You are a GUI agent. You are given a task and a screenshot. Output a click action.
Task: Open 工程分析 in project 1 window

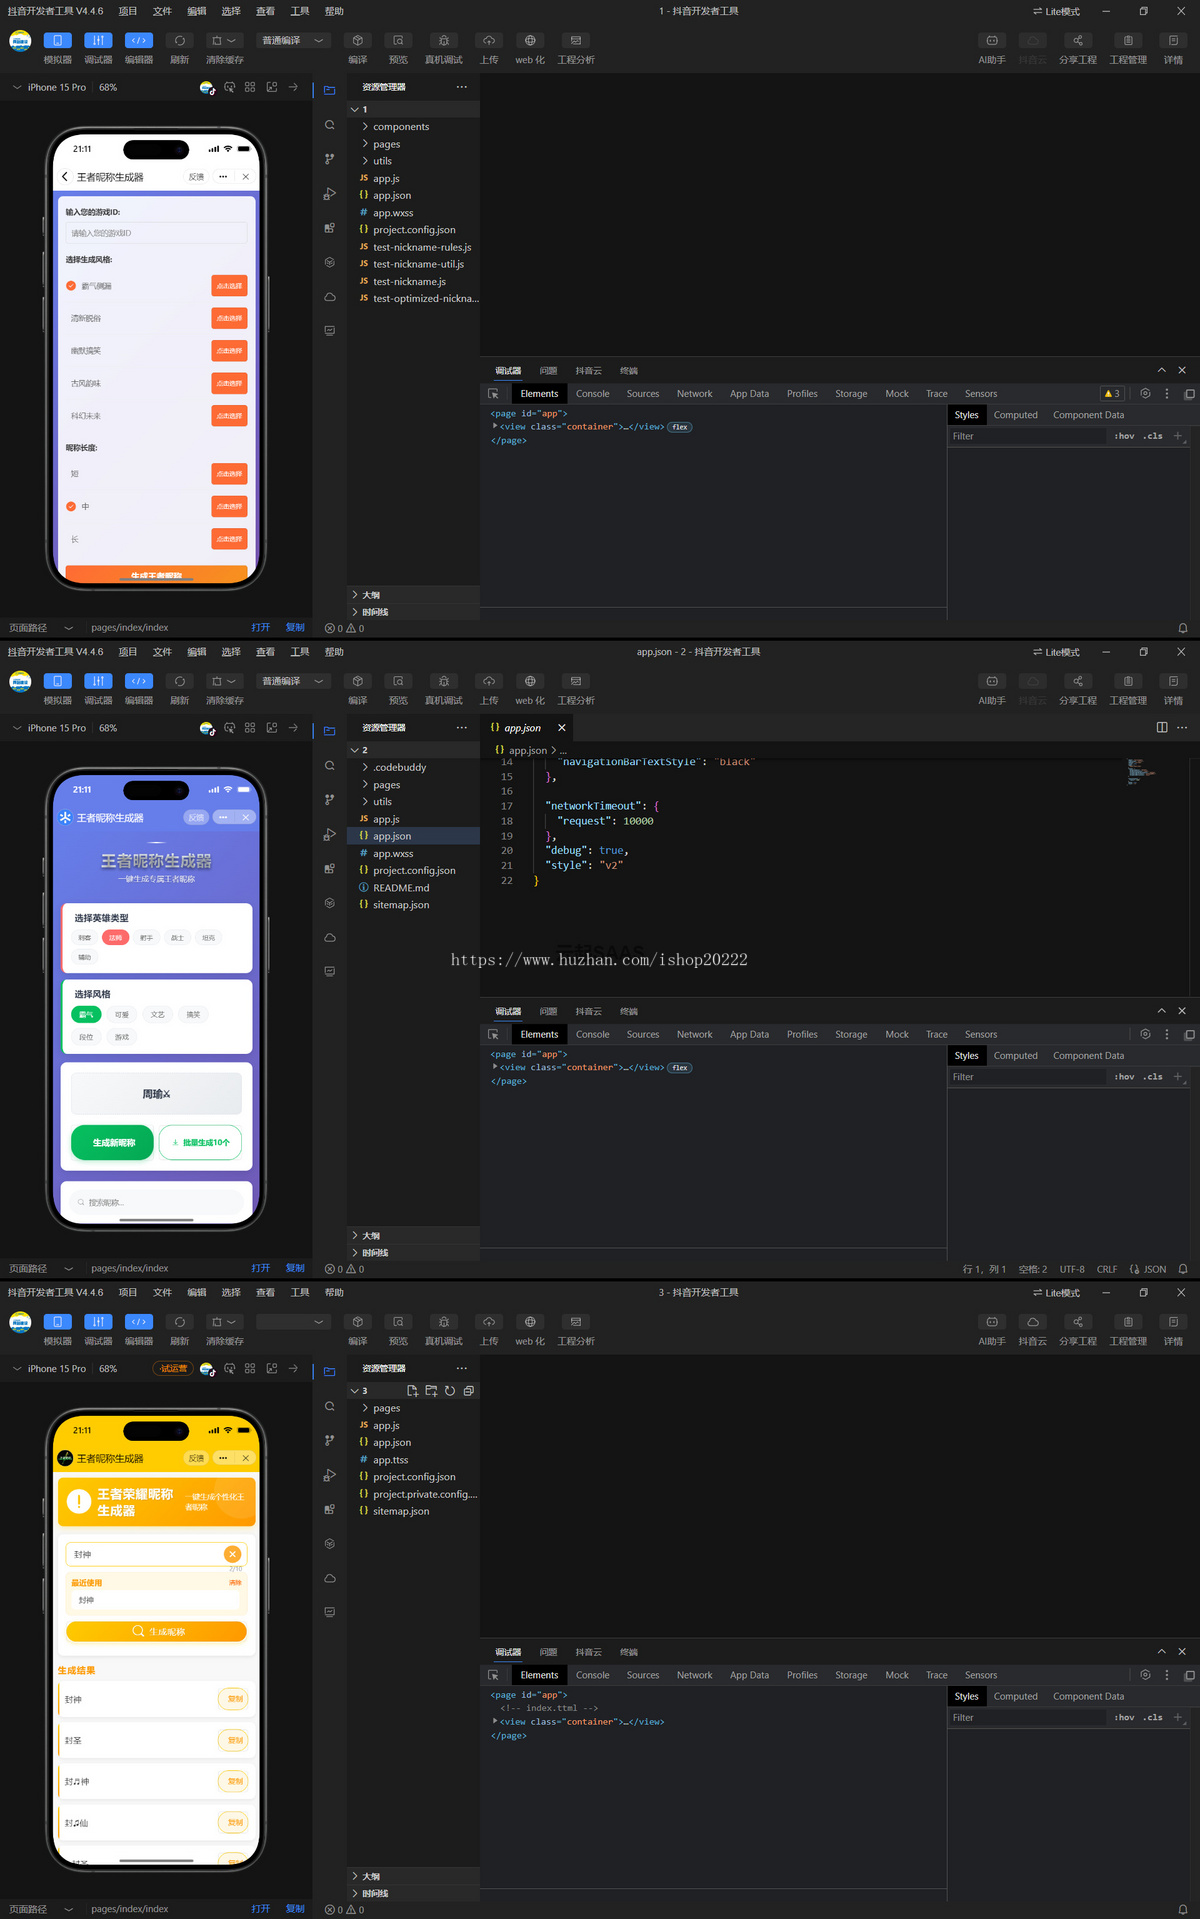pos(576,41)
